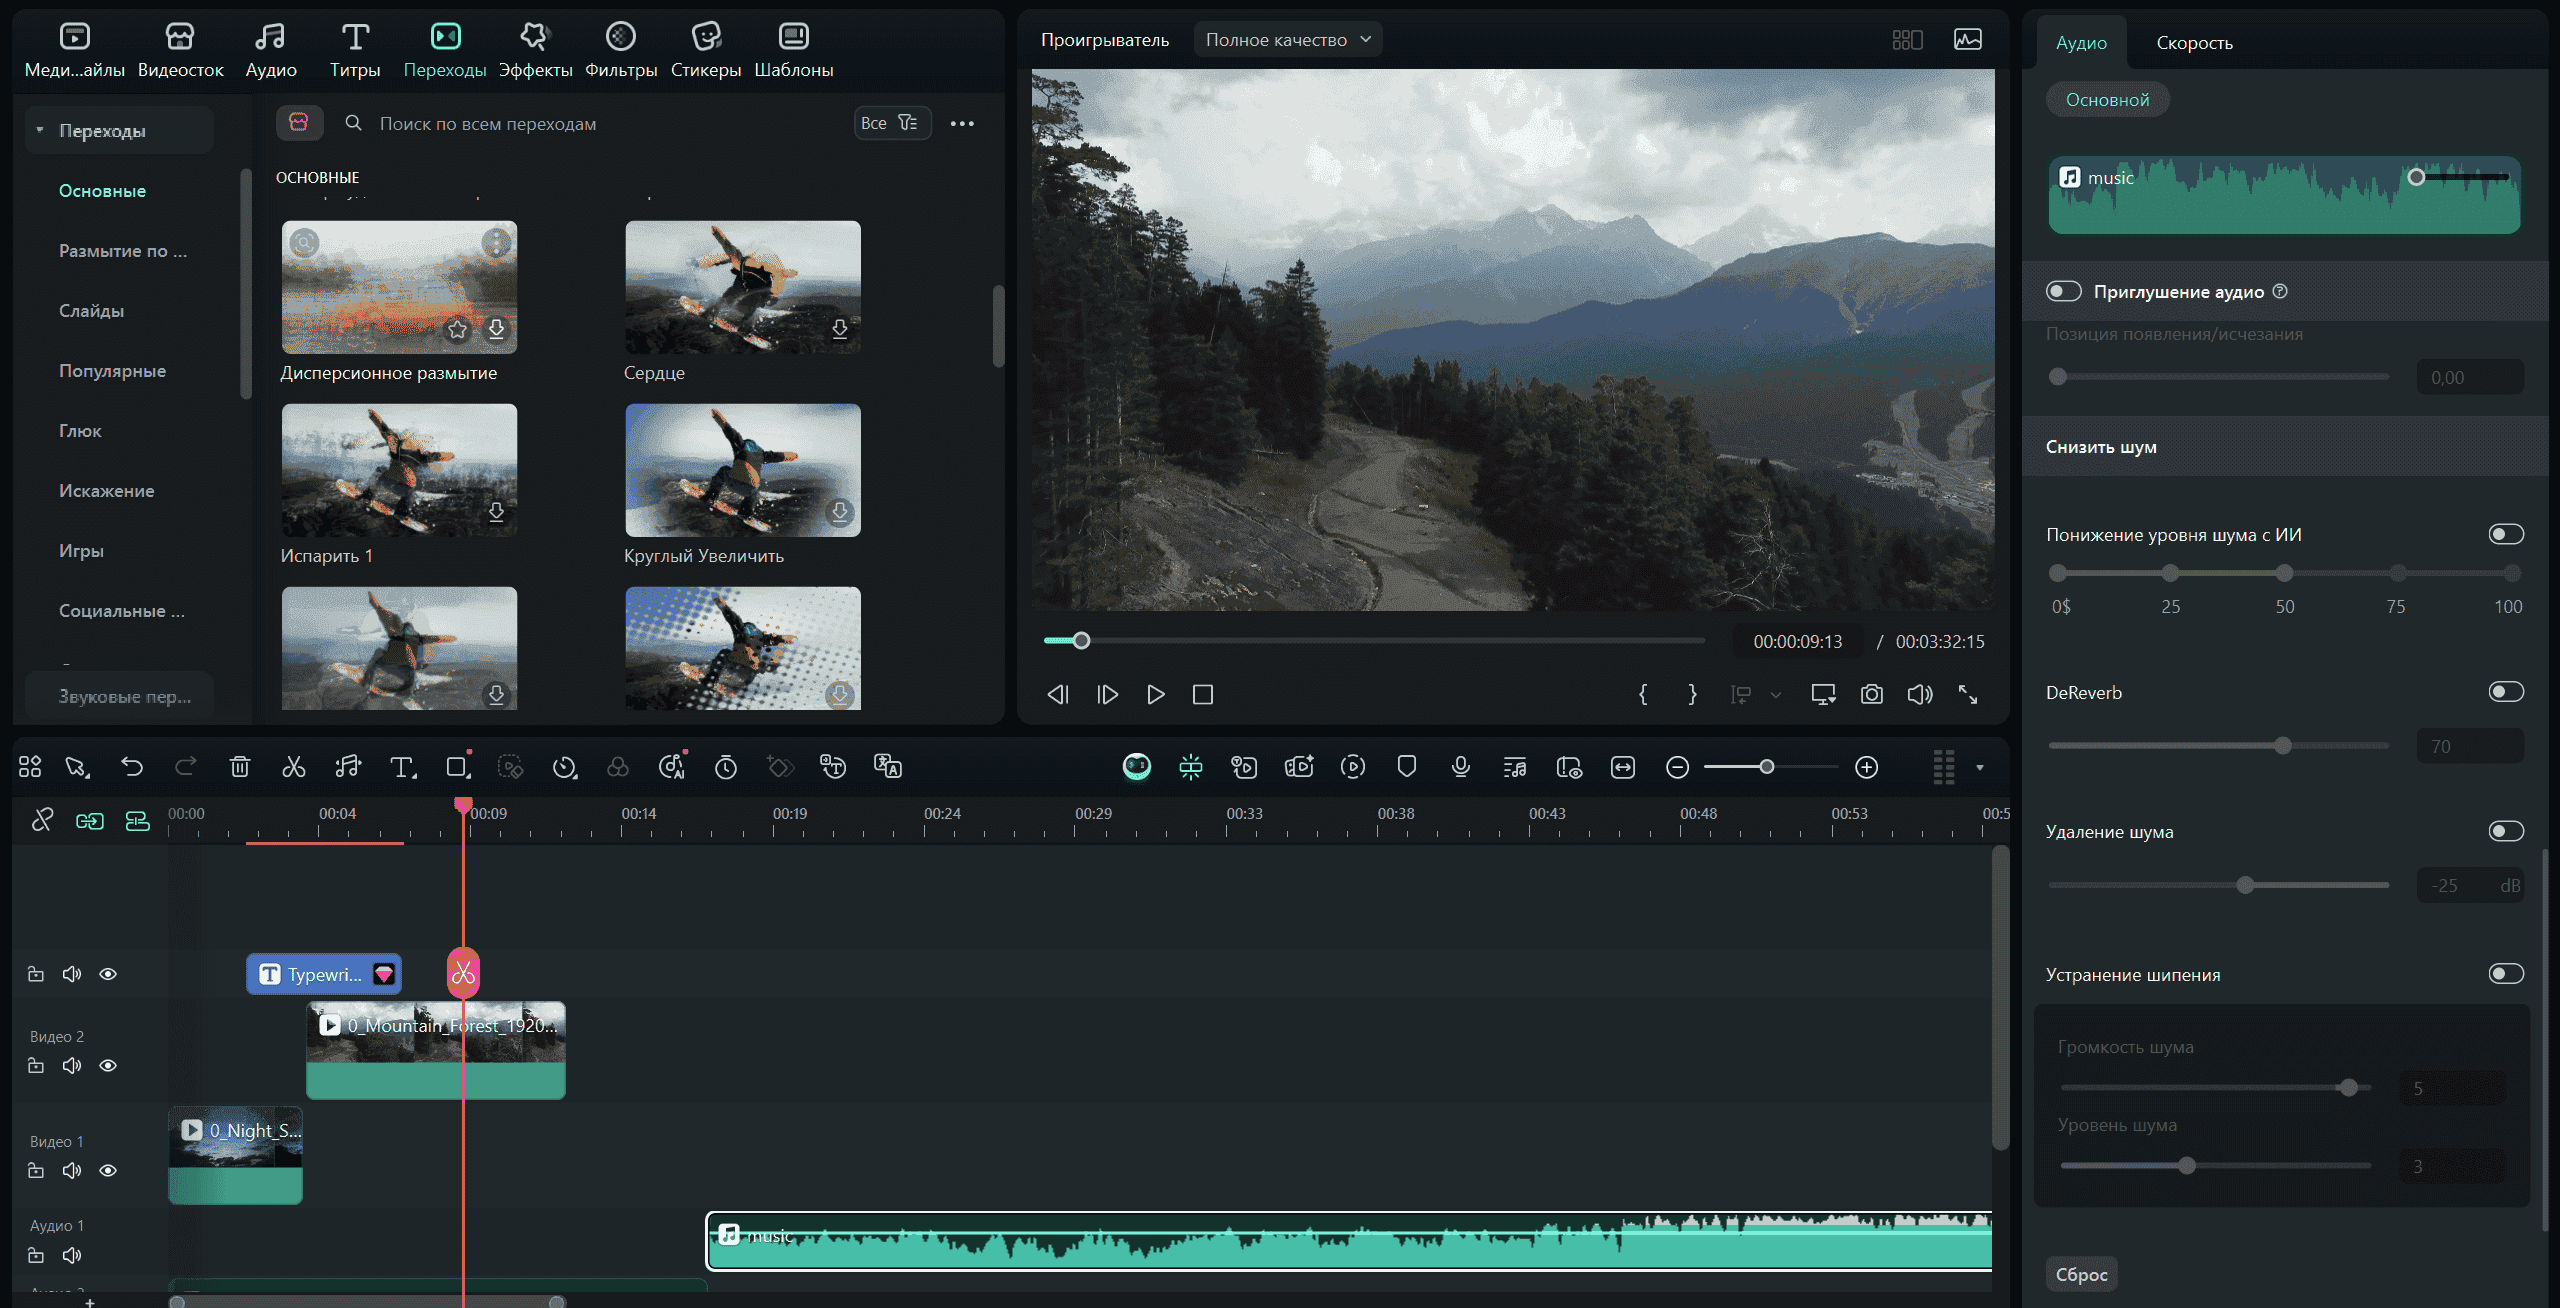Open the Stickers library icon

[706, 38]
